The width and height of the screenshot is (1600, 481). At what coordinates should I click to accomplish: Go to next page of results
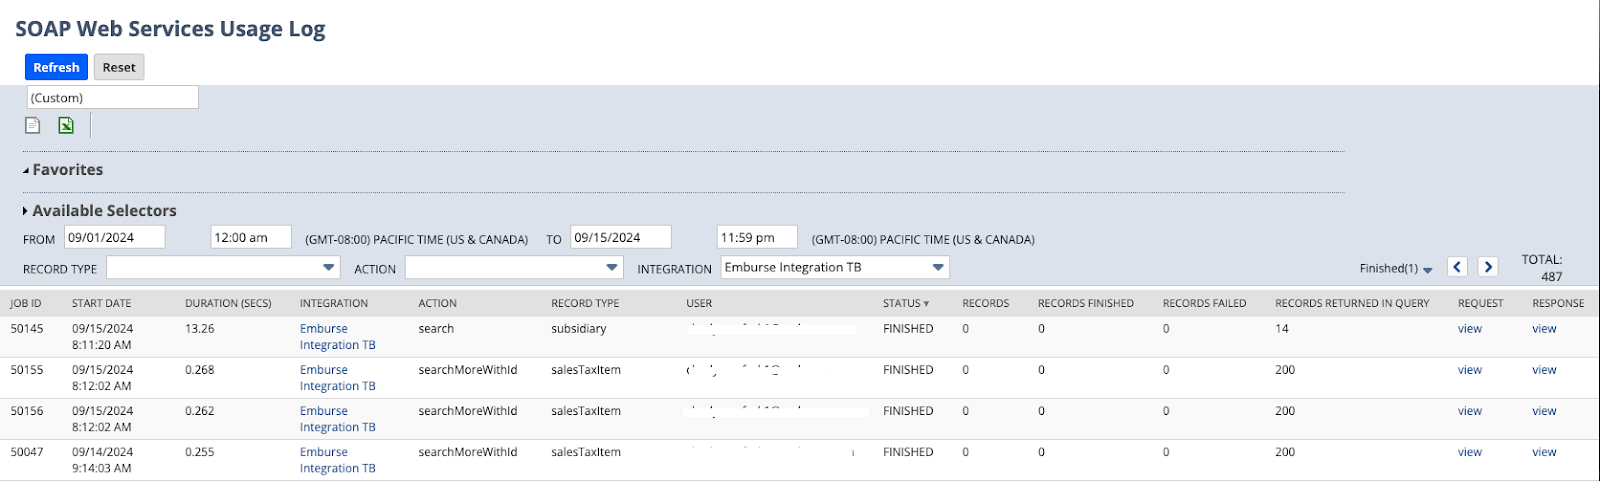1488,267
